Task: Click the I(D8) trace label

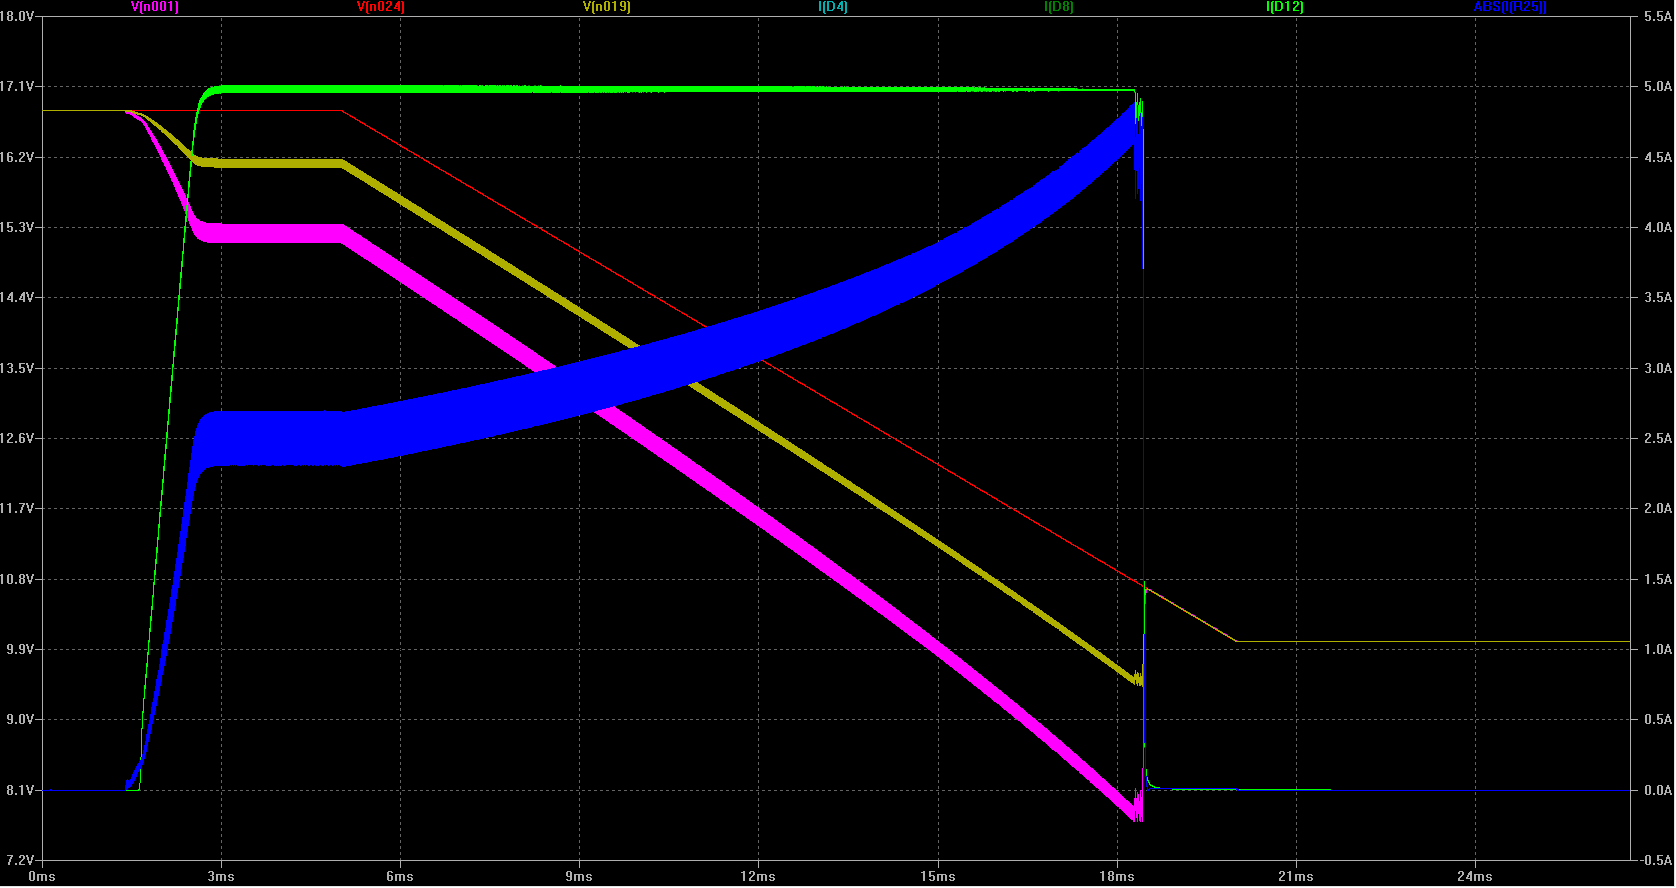Action: tap(1059, 7)
